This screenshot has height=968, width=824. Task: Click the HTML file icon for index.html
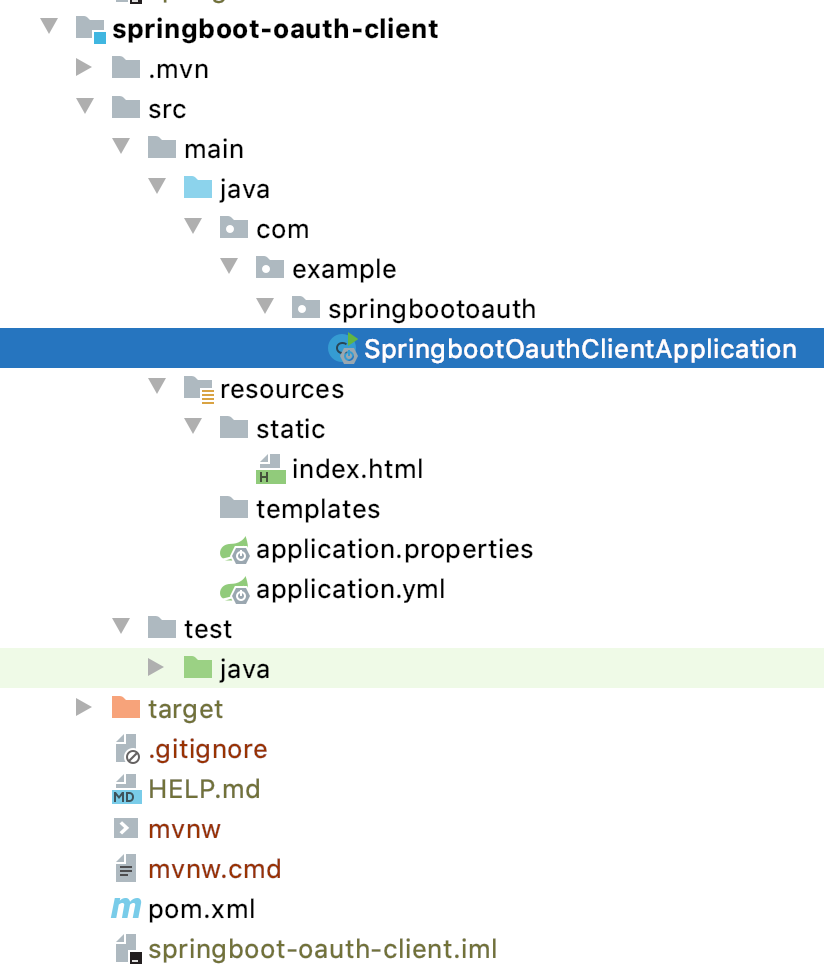[270, 469]
